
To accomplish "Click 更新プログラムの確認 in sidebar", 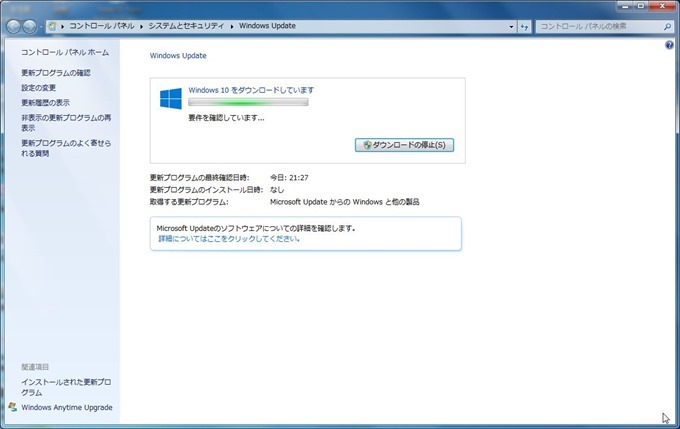I will 56,72.
